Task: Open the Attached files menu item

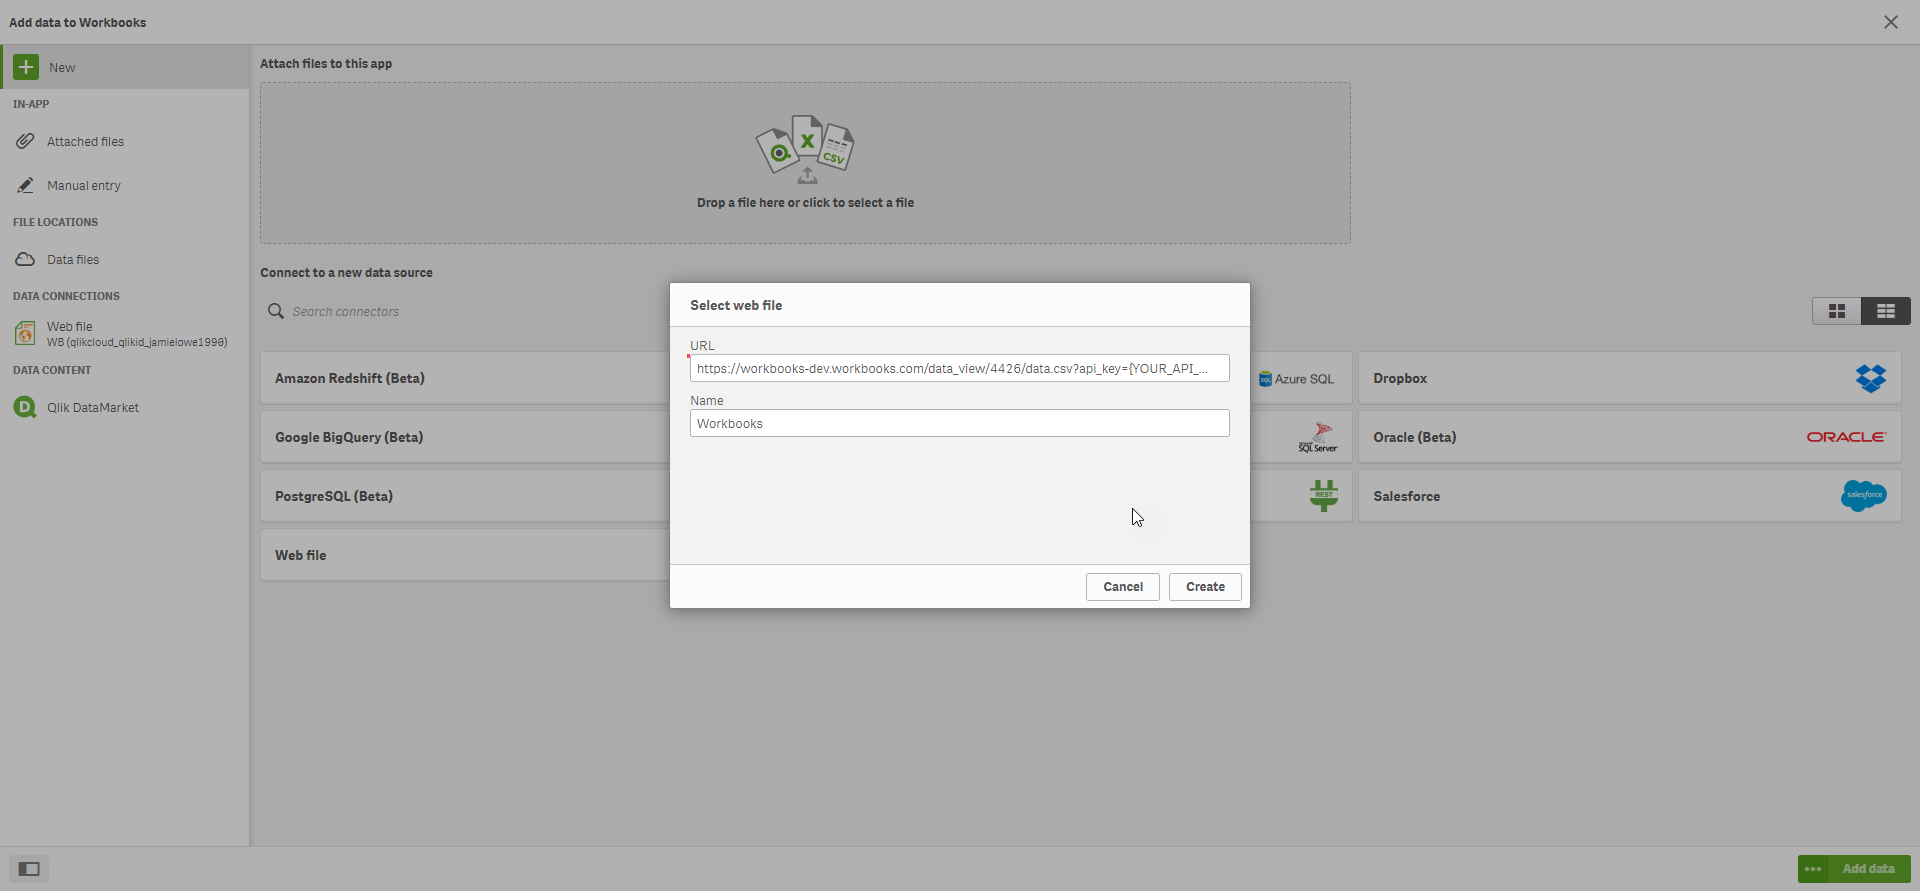Action: click(x=124, y=141)
